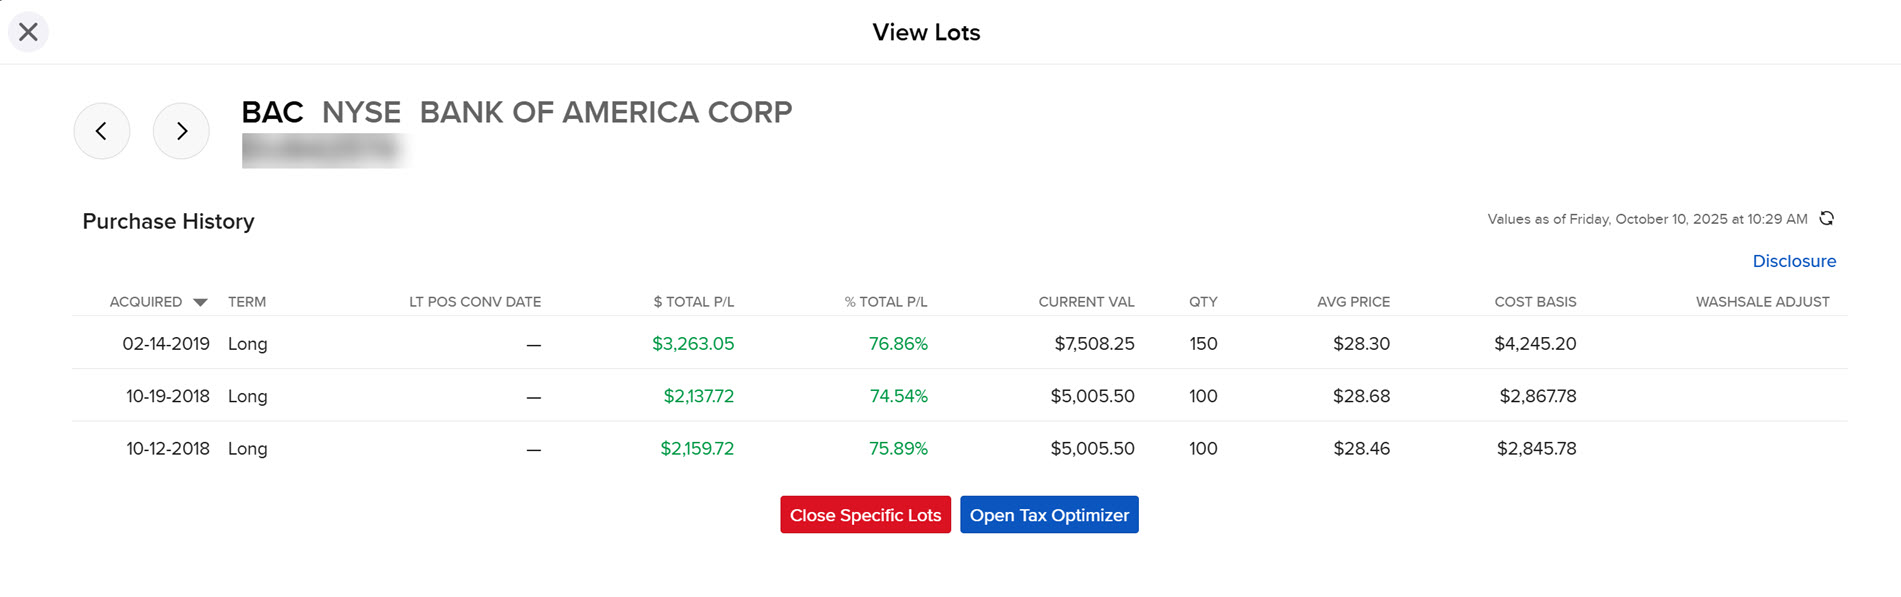Open the Tax Optimizer

[x=1049, y=515]
